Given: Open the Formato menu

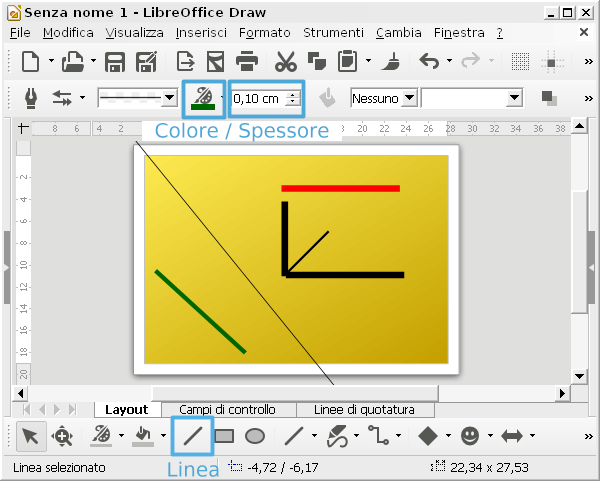Looking at the screenshot, I should click(265, 33).
